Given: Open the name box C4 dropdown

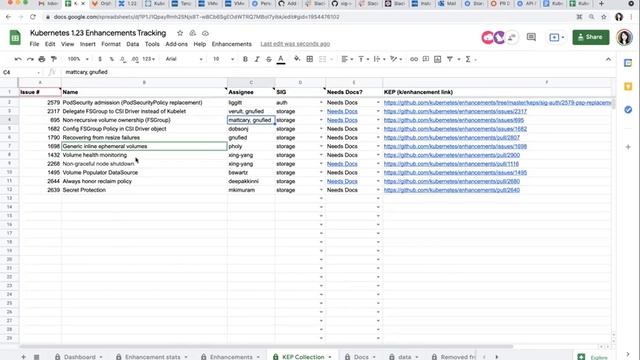Looking at the screenshot, I should (x=39, y=72).
